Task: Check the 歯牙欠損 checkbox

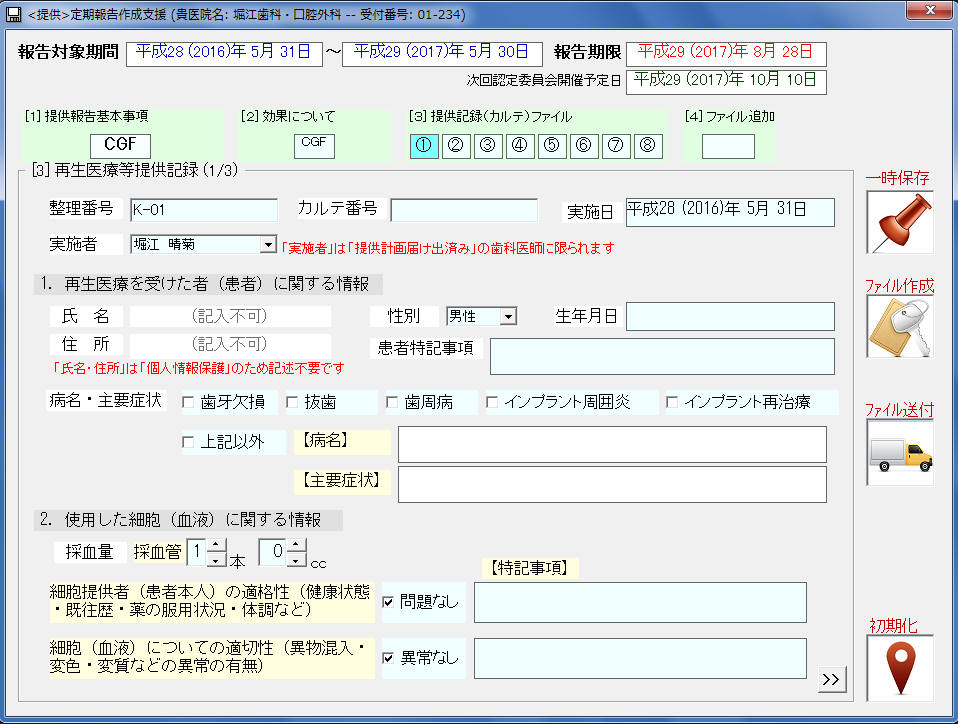Action: coord(188,403)
